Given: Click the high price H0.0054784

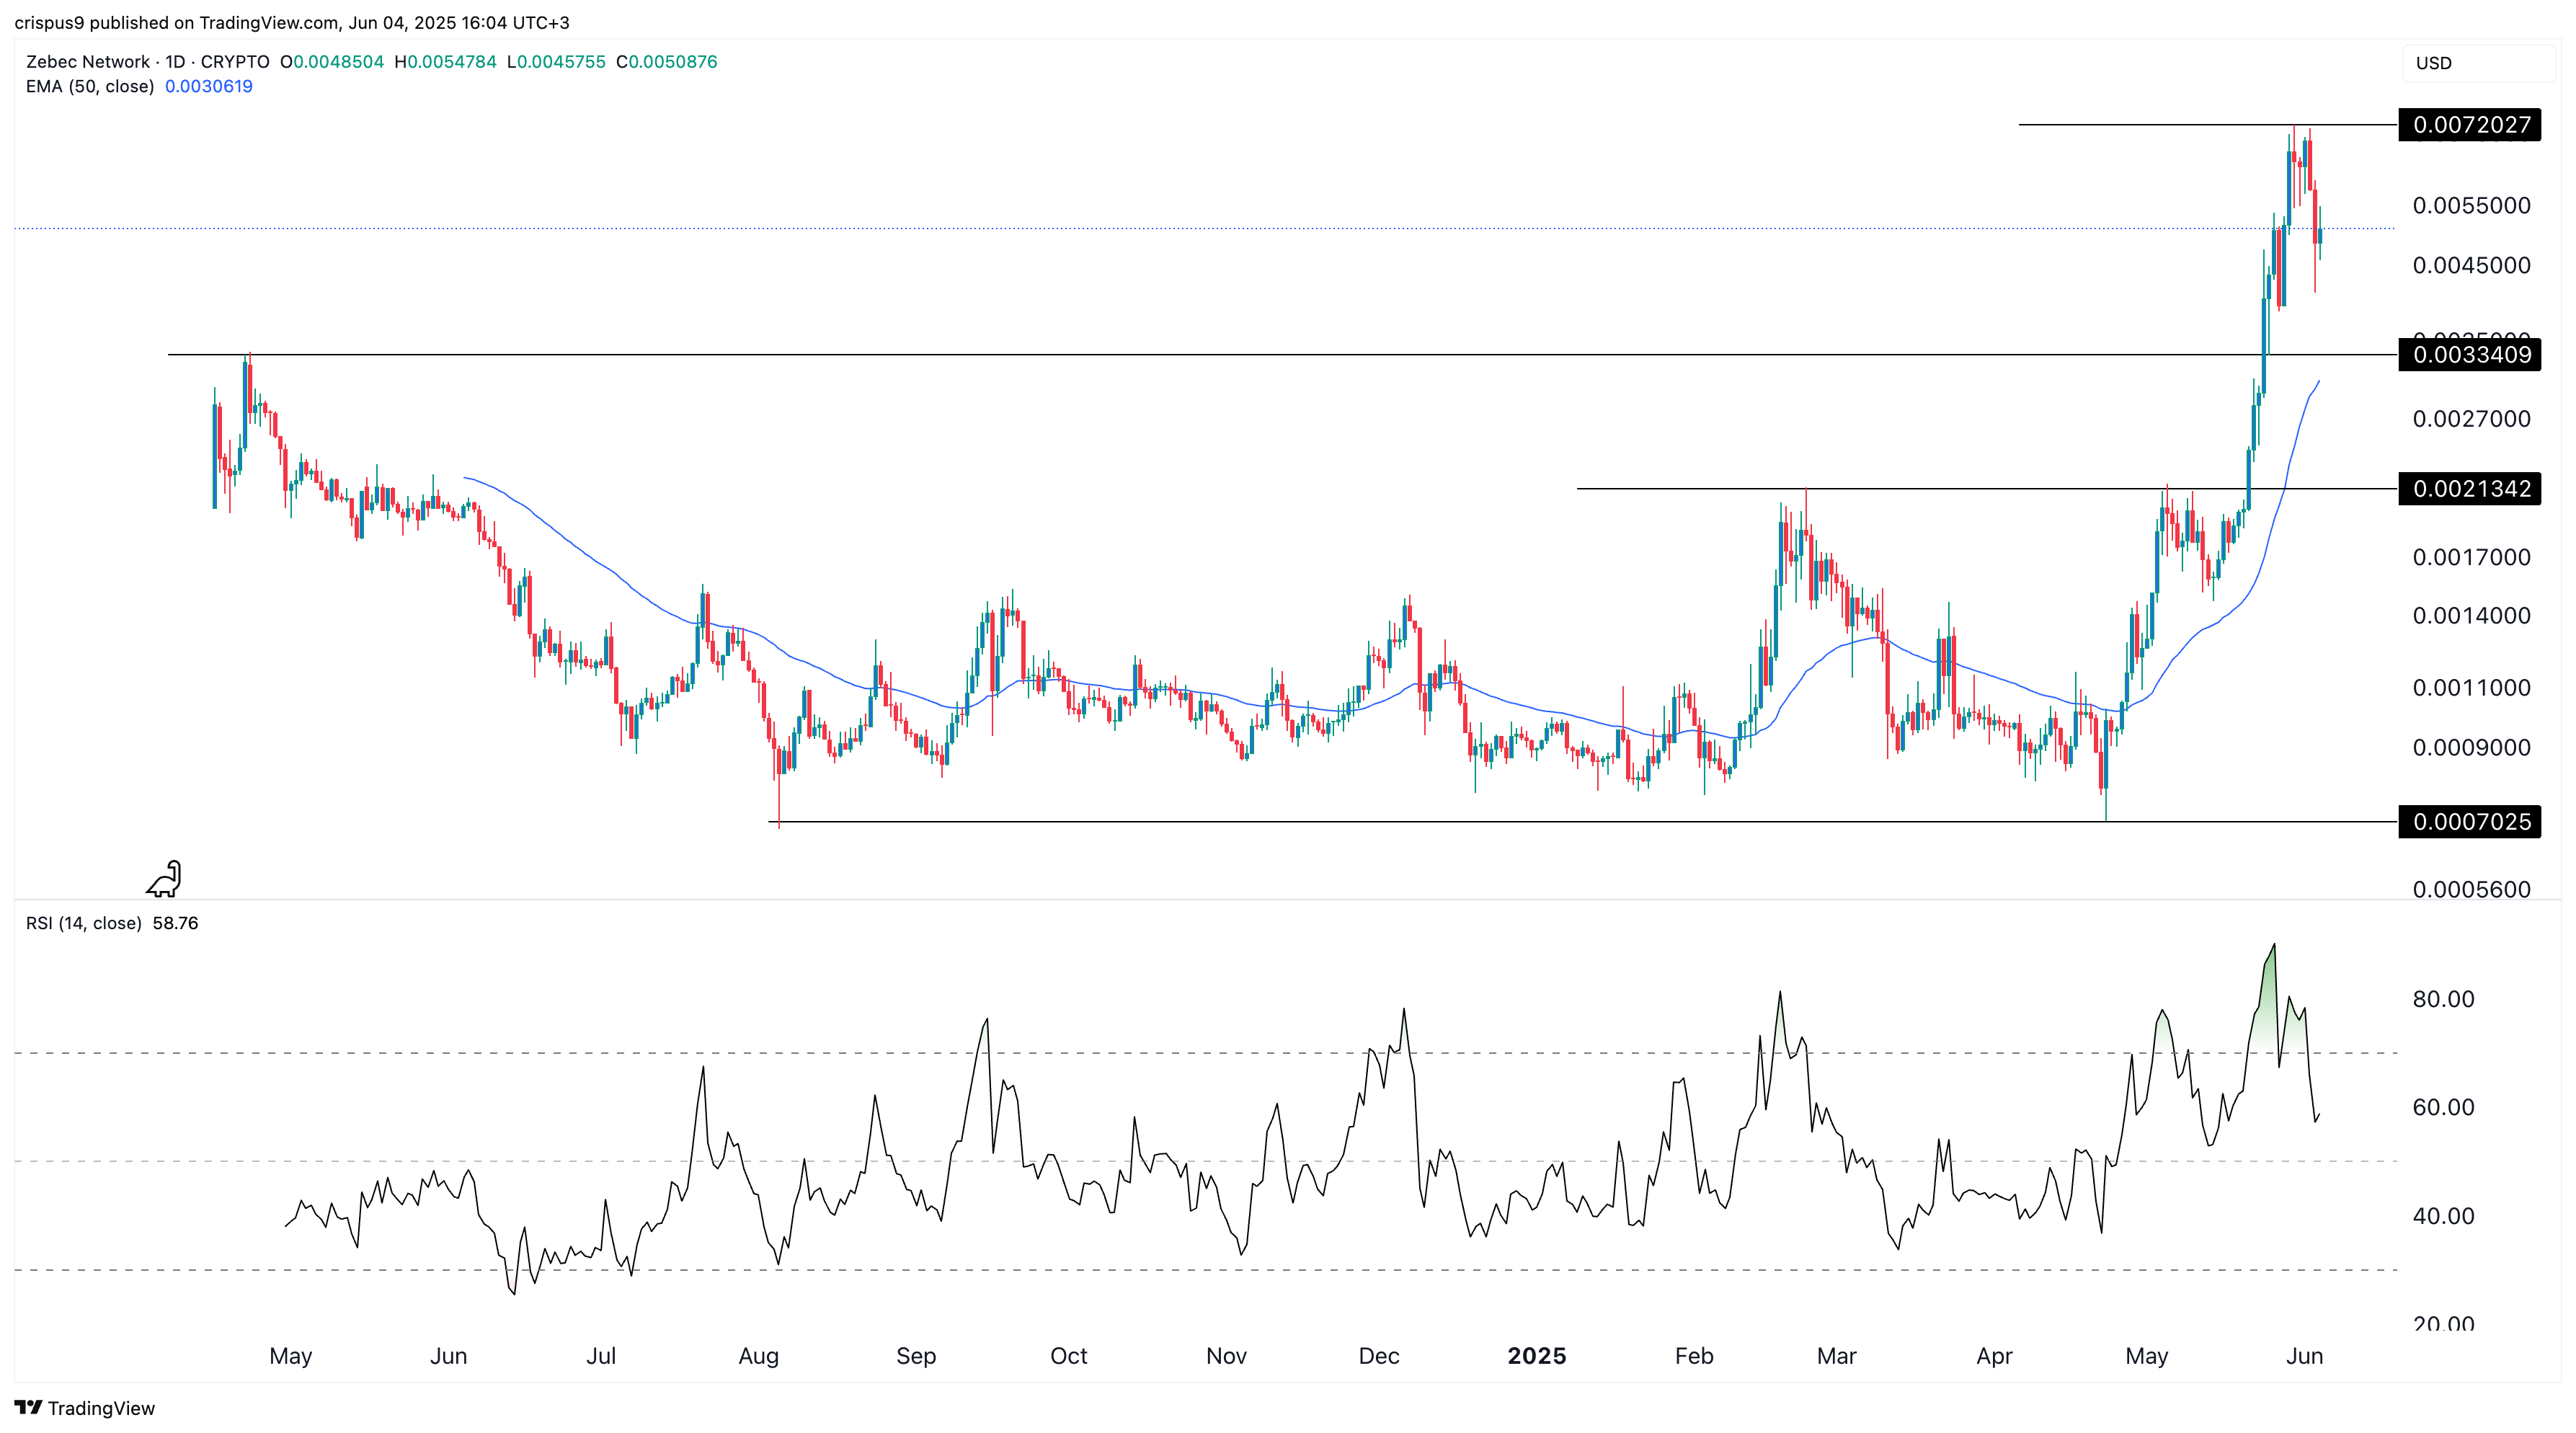Looking at the screenshot, I should [446, 62].
